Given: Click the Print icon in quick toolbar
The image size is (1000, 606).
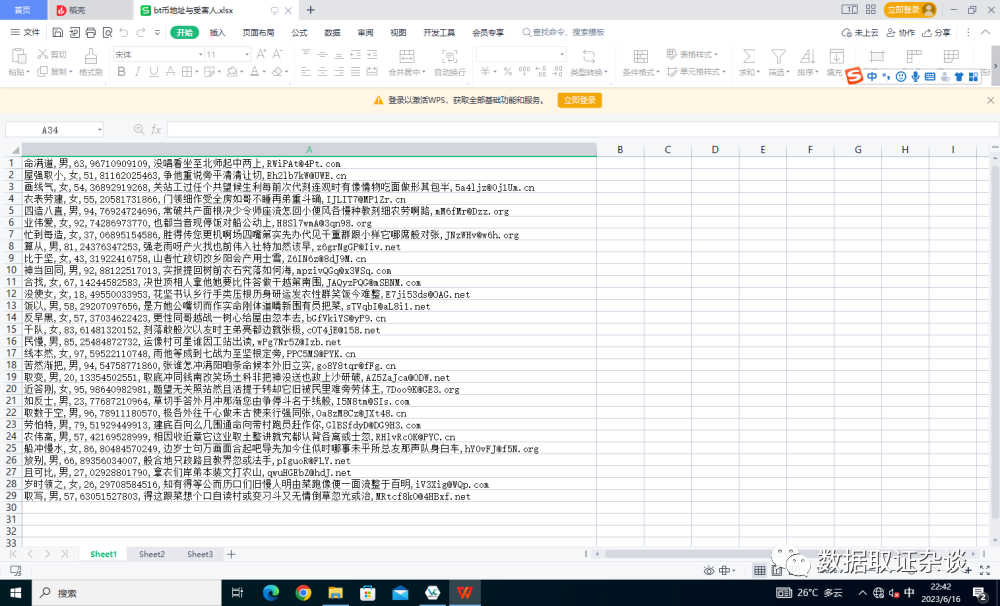Looking at the screenshot, I should [91, 33].
